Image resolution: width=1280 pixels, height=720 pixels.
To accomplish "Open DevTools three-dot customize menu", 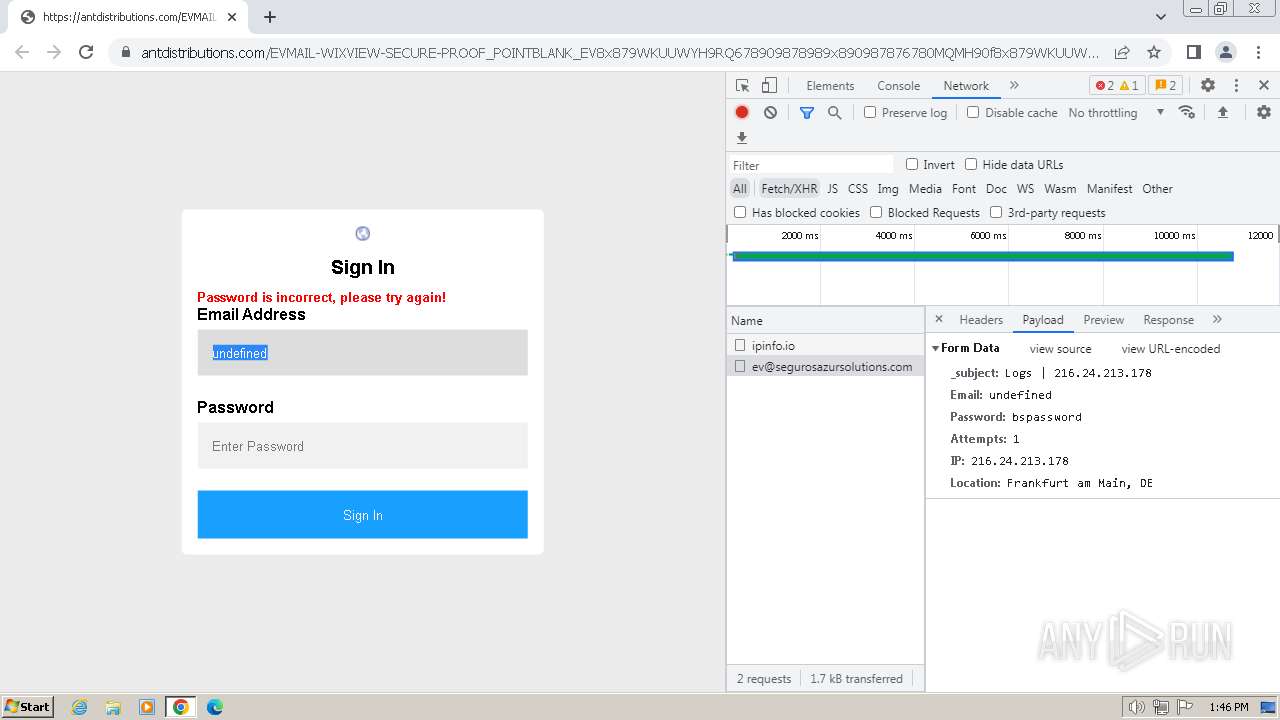I will click(x=1236, y=85).
